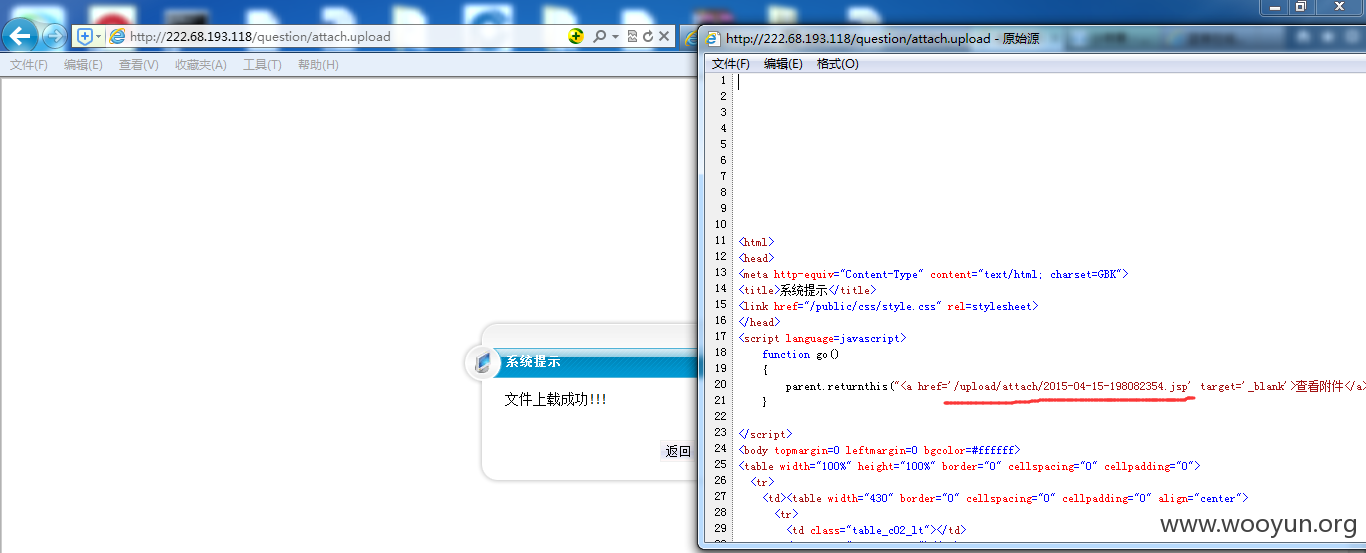The width and height of the screenshot is (1366, 553).
Task: Open the 编辑(E) menu in Internet Explorer
Action: point(83,64)
